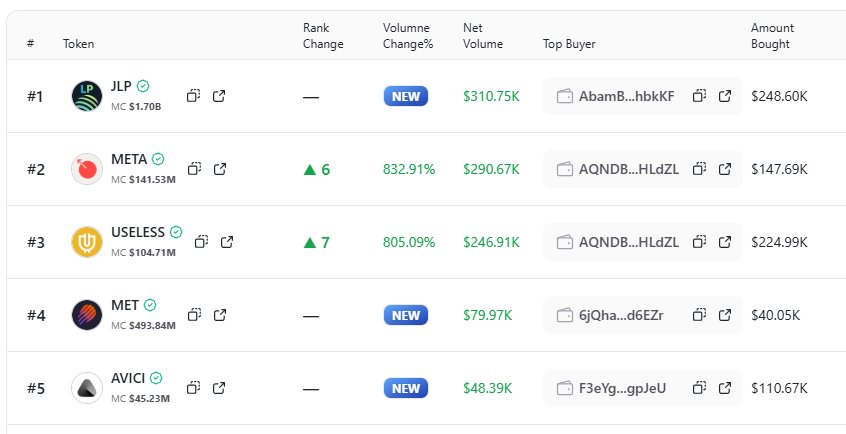Copy the F3eYg...gpJeU wallet address

pyautogui.click(x=700, y=388)
